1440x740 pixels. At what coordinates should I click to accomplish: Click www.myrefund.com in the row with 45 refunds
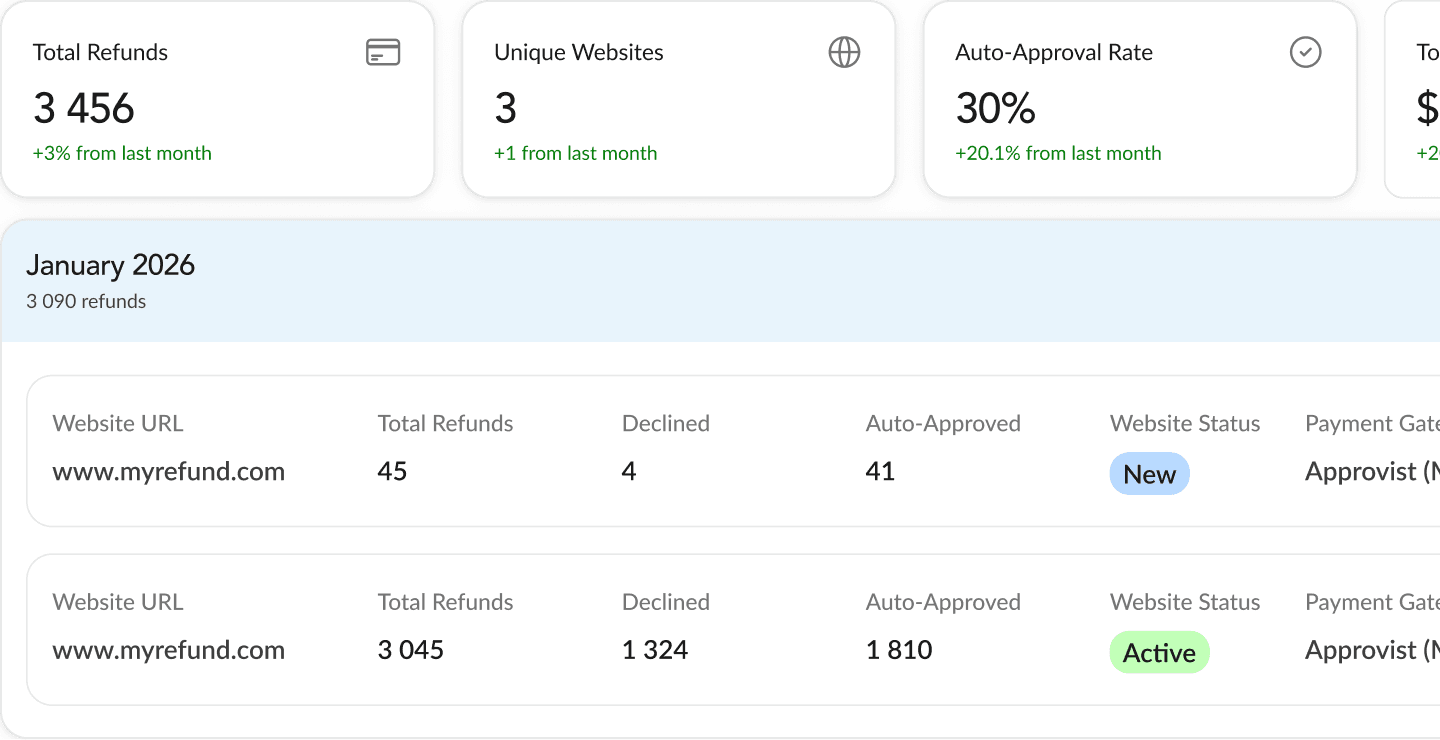pyautogui.click(x=169, y=472)
